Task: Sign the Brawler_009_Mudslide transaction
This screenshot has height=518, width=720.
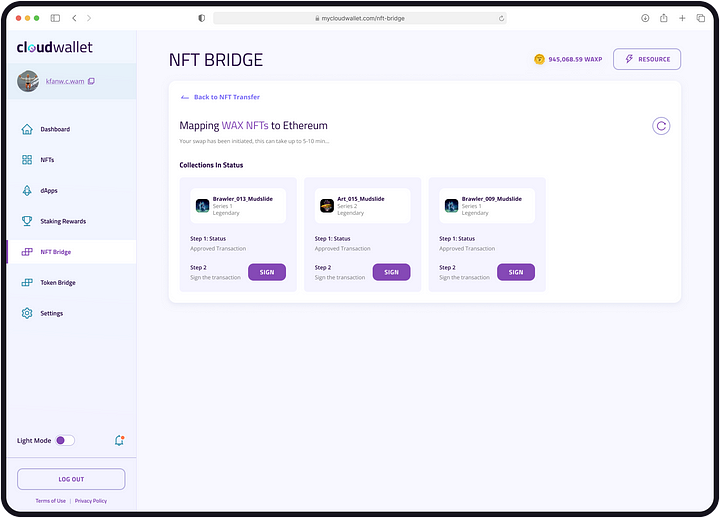Action: [516, 272]
